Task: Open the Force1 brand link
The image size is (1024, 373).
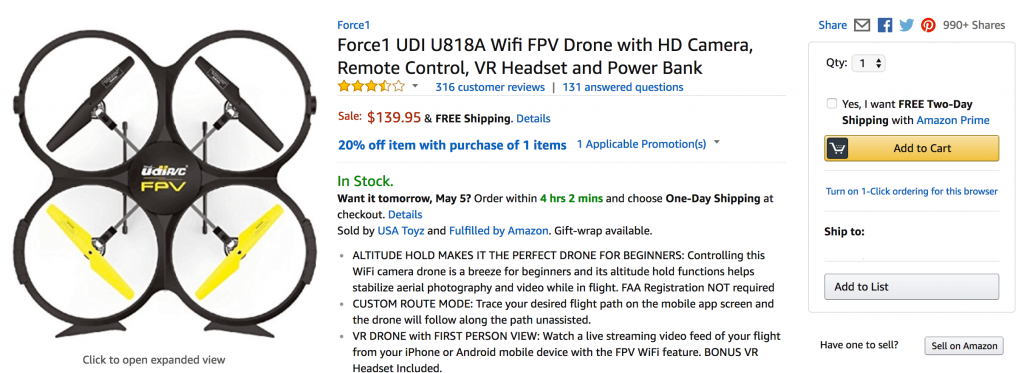Action: 353,25
